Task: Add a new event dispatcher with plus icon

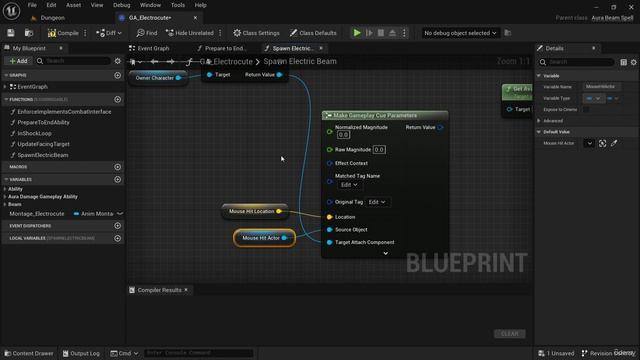Action: (118, 226)
